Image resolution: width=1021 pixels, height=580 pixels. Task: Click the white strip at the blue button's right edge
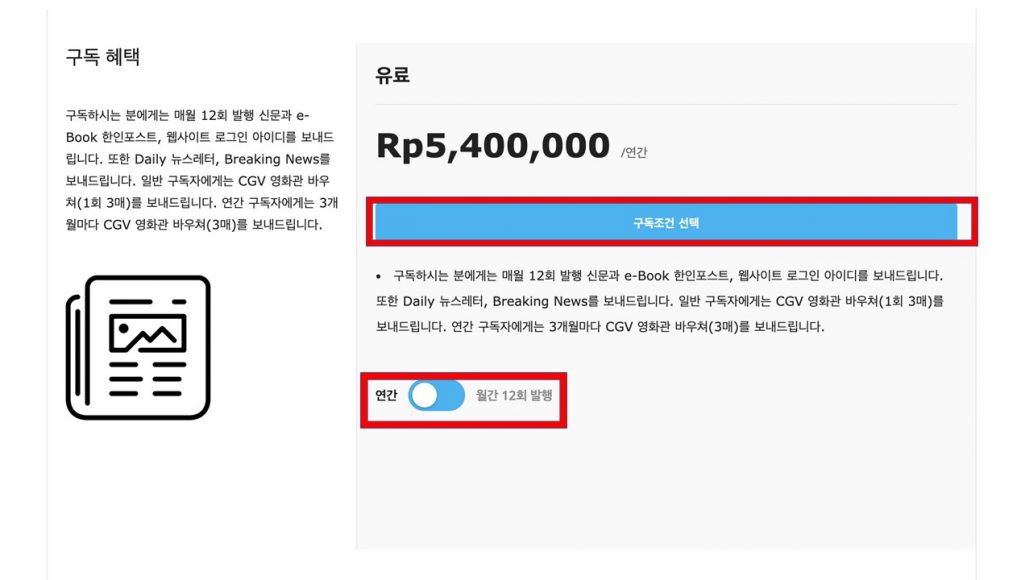[963, 222]
